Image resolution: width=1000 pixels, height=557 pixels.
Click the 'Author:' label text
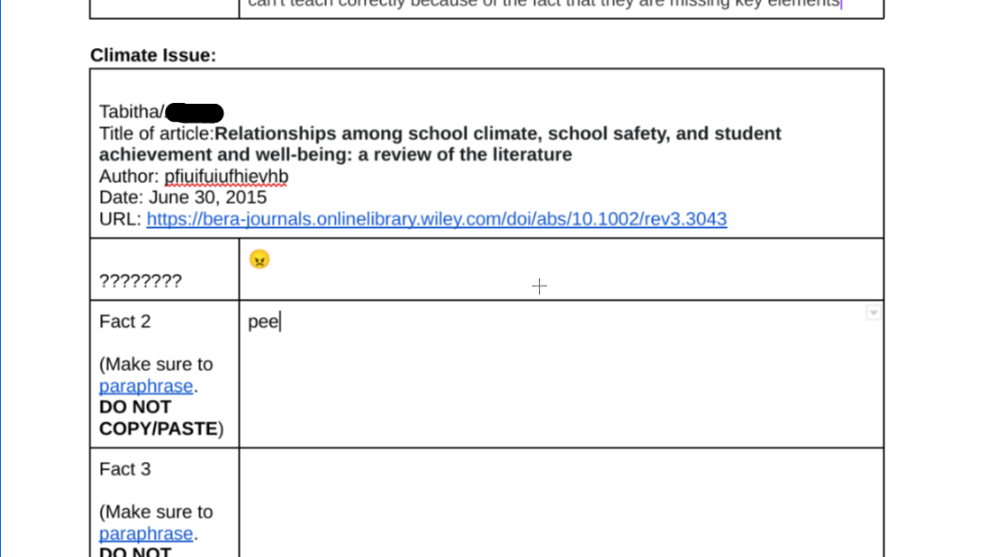tap(129, 177)
